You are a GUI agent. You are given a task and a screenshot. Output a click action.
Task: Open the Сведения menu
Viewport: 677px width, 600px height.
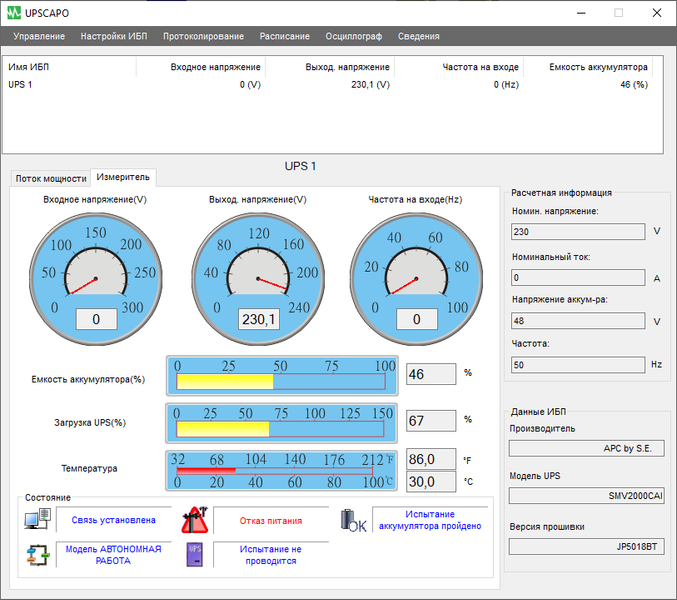pos(418,36)
